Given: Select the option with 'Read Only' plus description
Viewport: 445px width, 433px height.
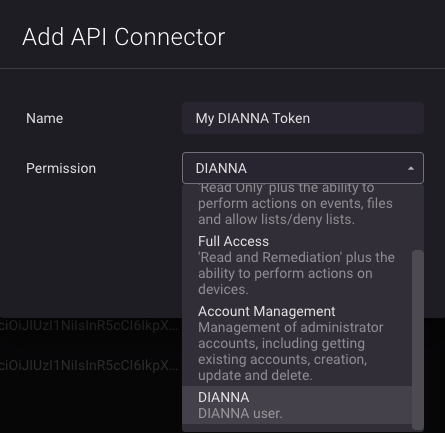Looking at the screenshot, I should (297, 206).
